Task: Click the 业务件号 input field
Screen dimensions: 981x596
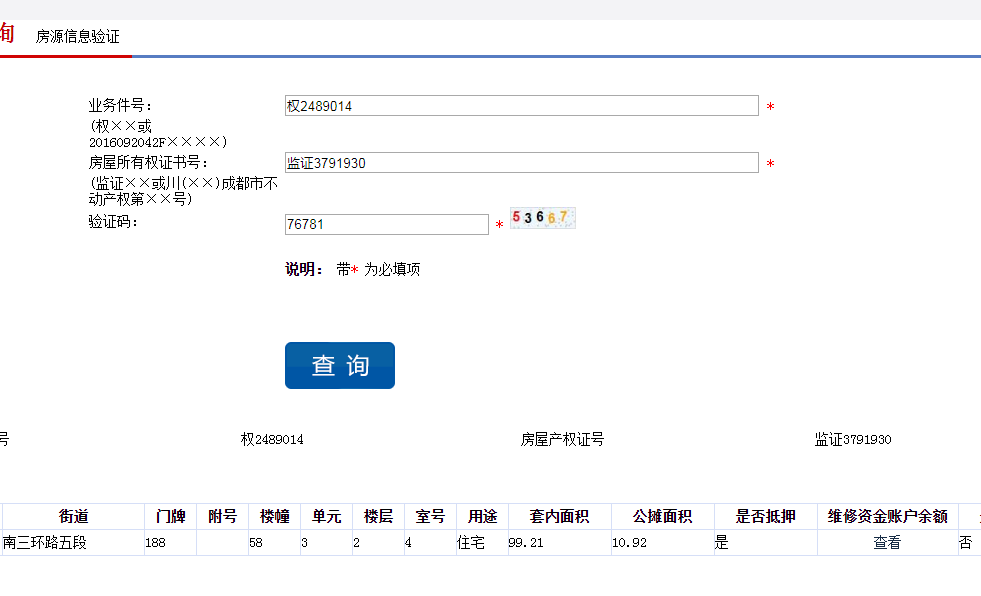Action: (521, 106)
